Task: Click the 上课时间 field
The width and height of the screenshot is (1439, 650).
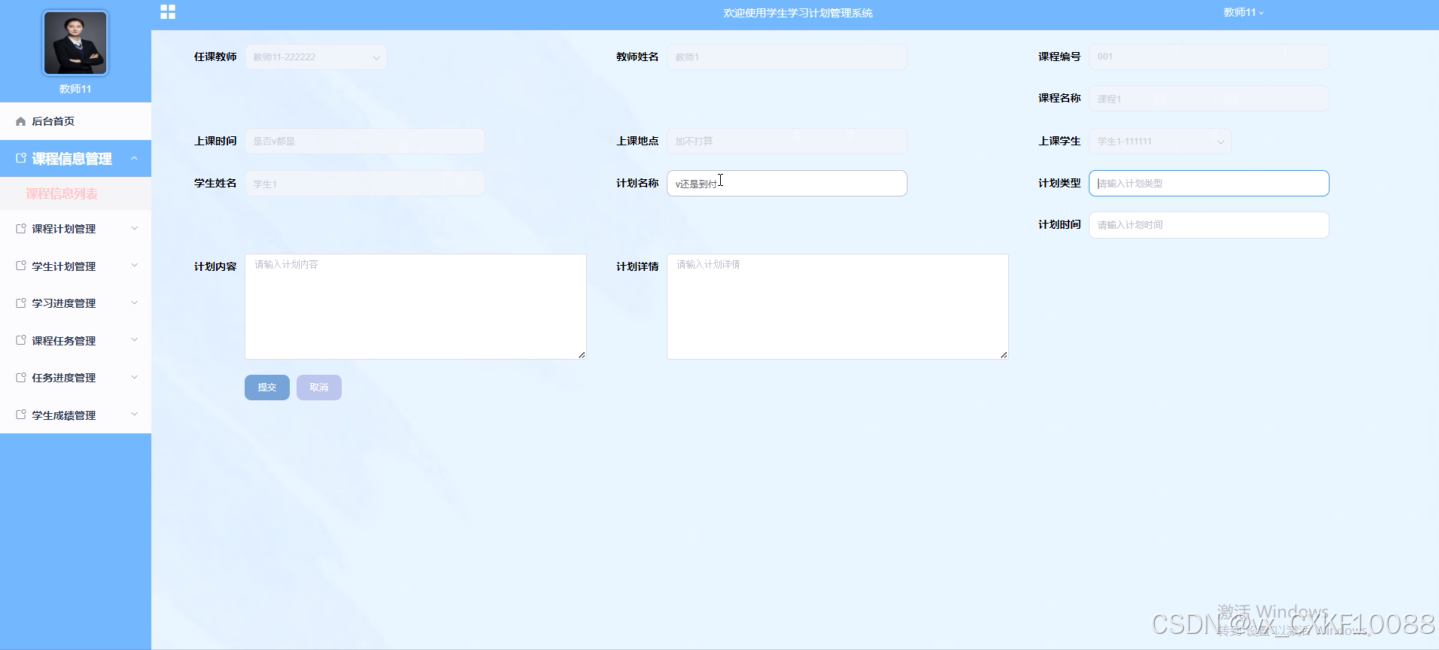Action: click(365, 141)
